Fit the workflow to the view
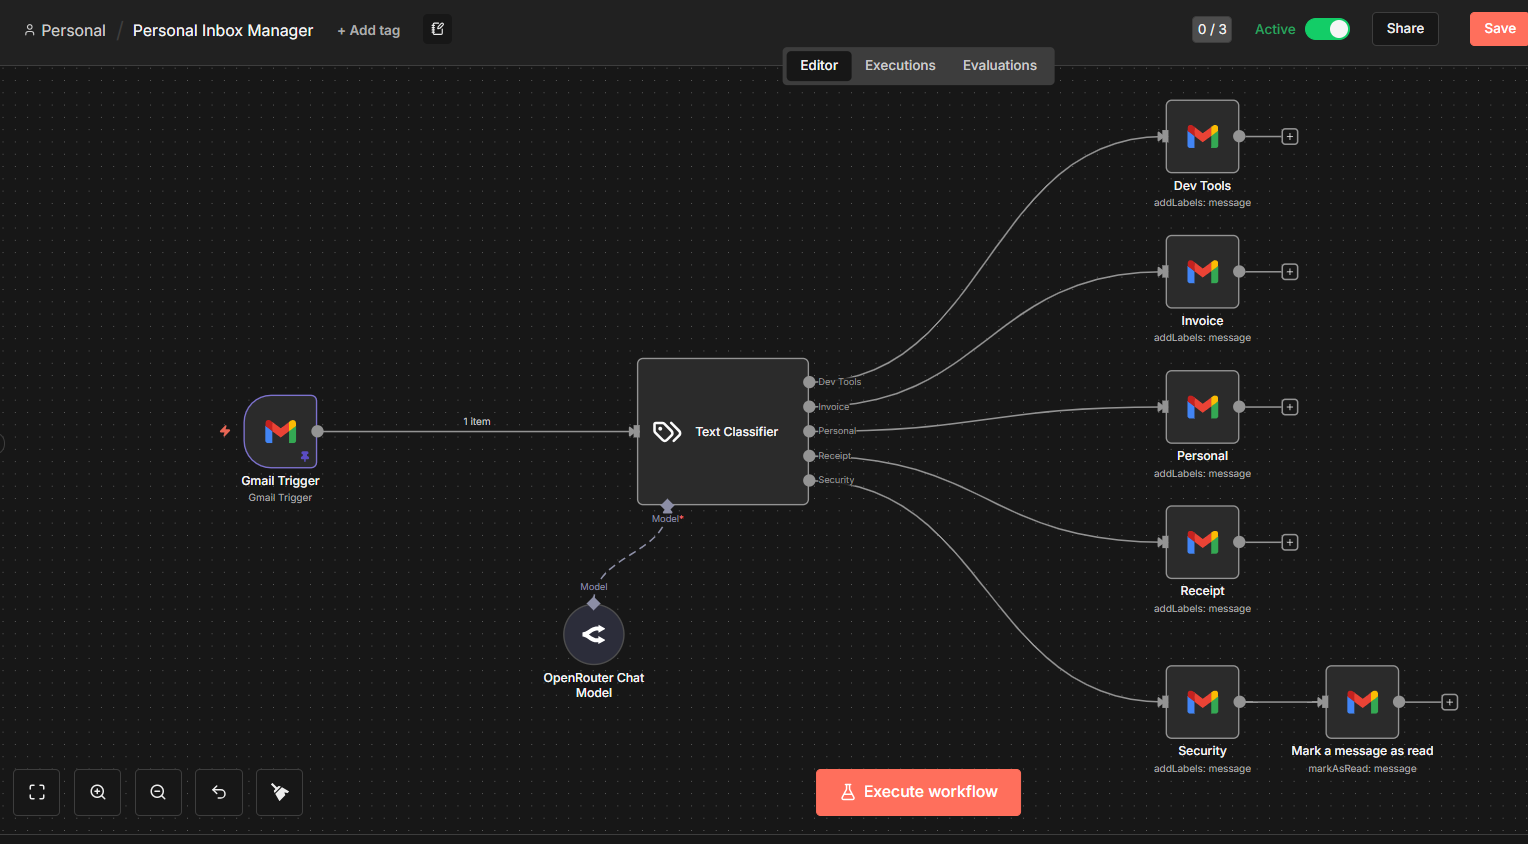The height and width of the screenshot is (844, 1528). (x=36, y=792)
